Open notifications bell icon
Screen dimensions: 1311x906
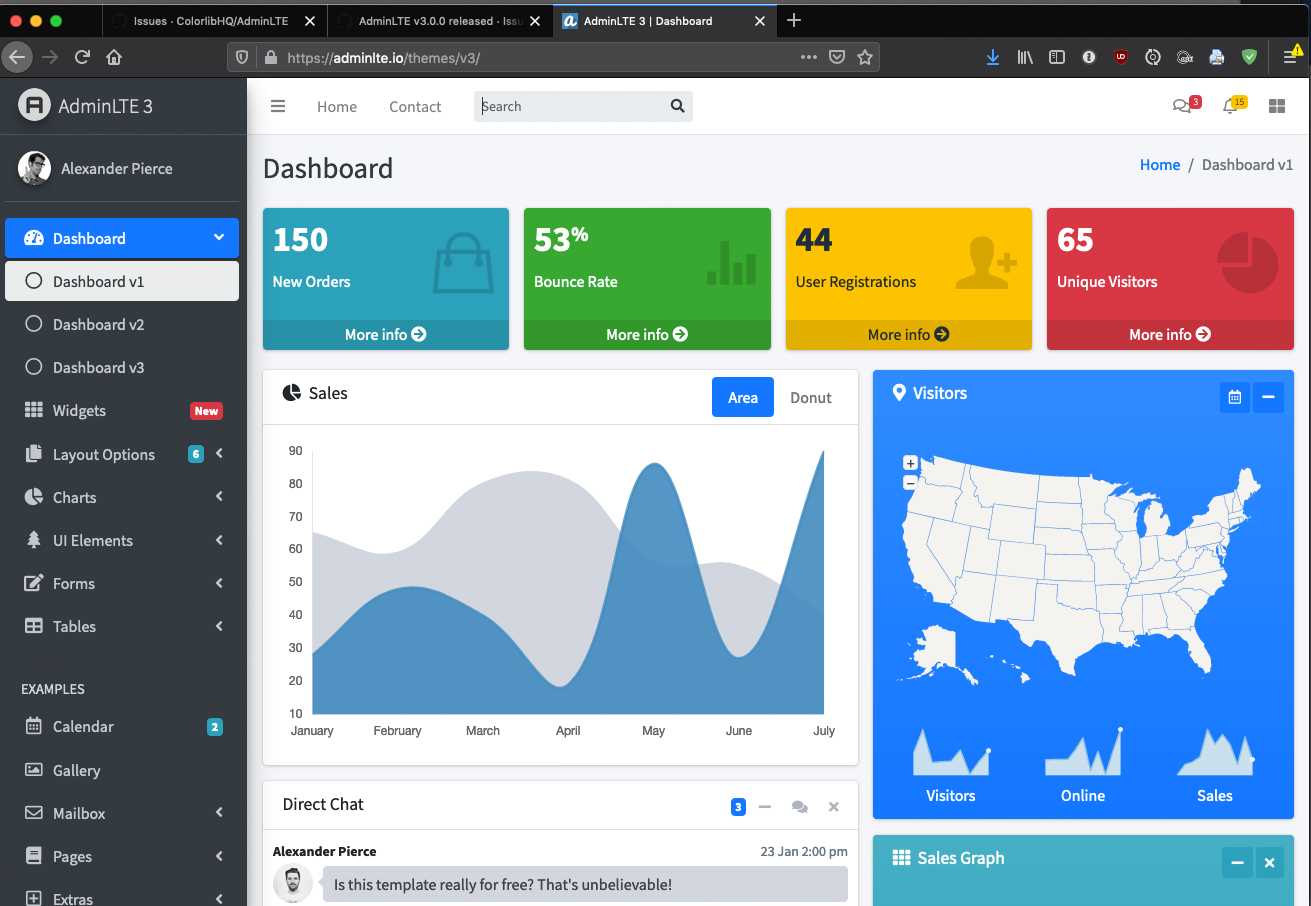tap(1232, 106)
